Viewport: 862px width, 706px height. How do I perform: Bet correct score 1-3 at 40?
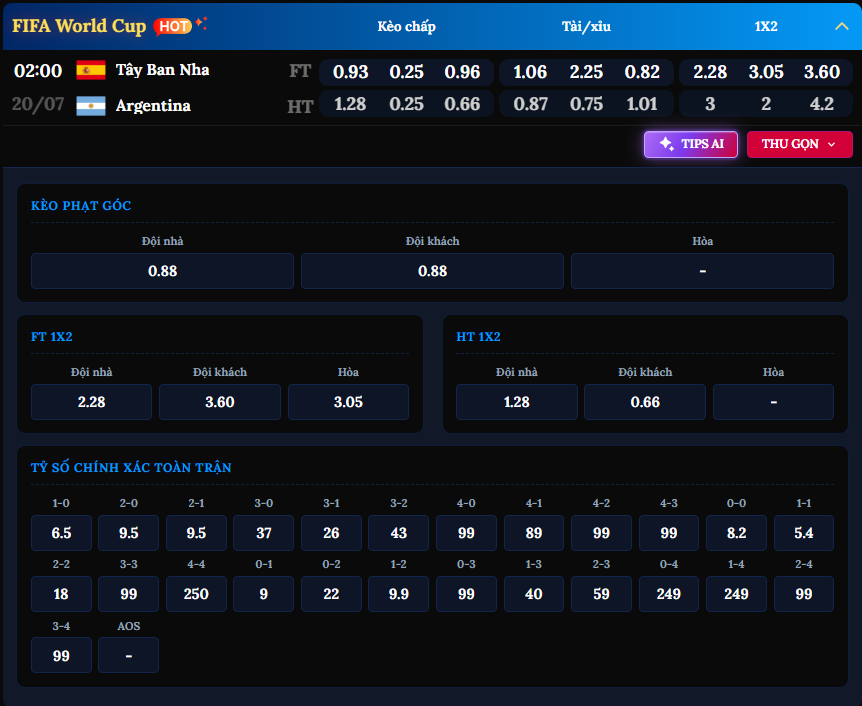[534, 594]
